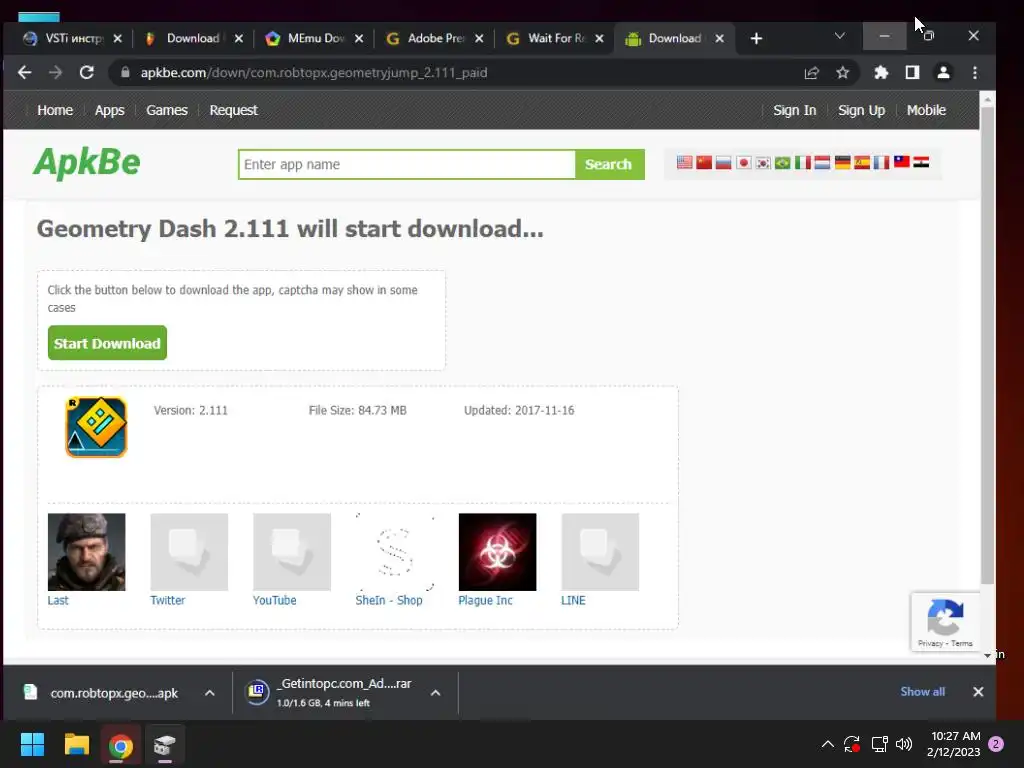Image resolution: width=1024 pixels, height=768 pixels.
Task: Open Windows Start menu
Action: [32, 744]
